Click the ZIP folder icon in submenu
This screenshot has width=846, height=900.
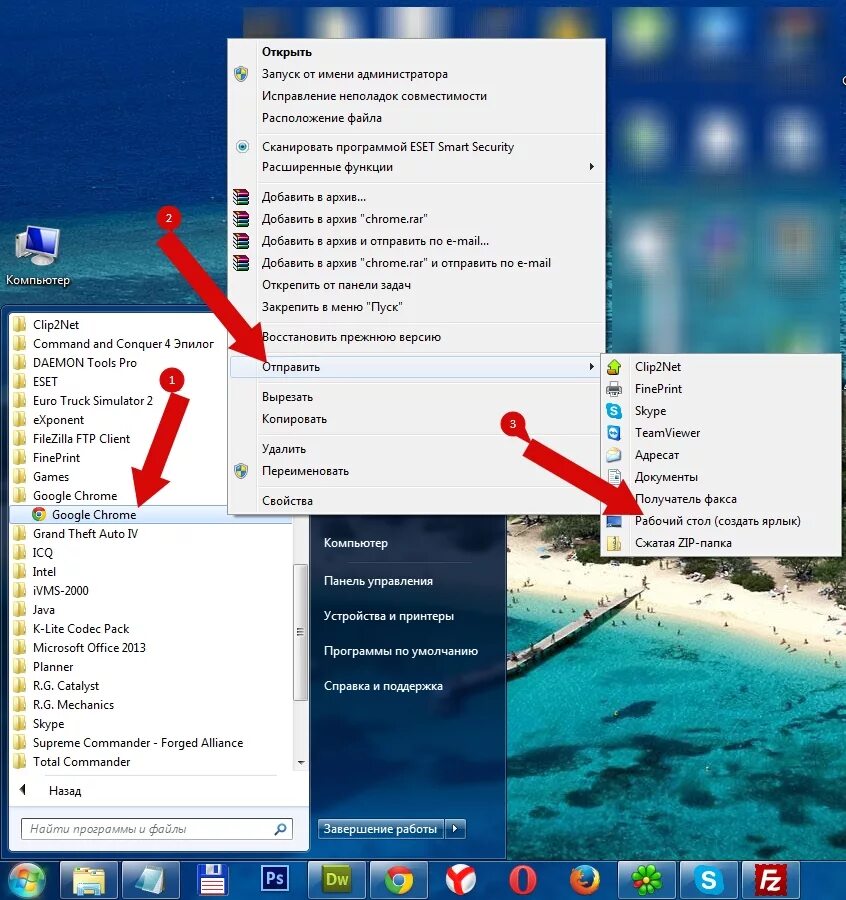pos(614,543)
